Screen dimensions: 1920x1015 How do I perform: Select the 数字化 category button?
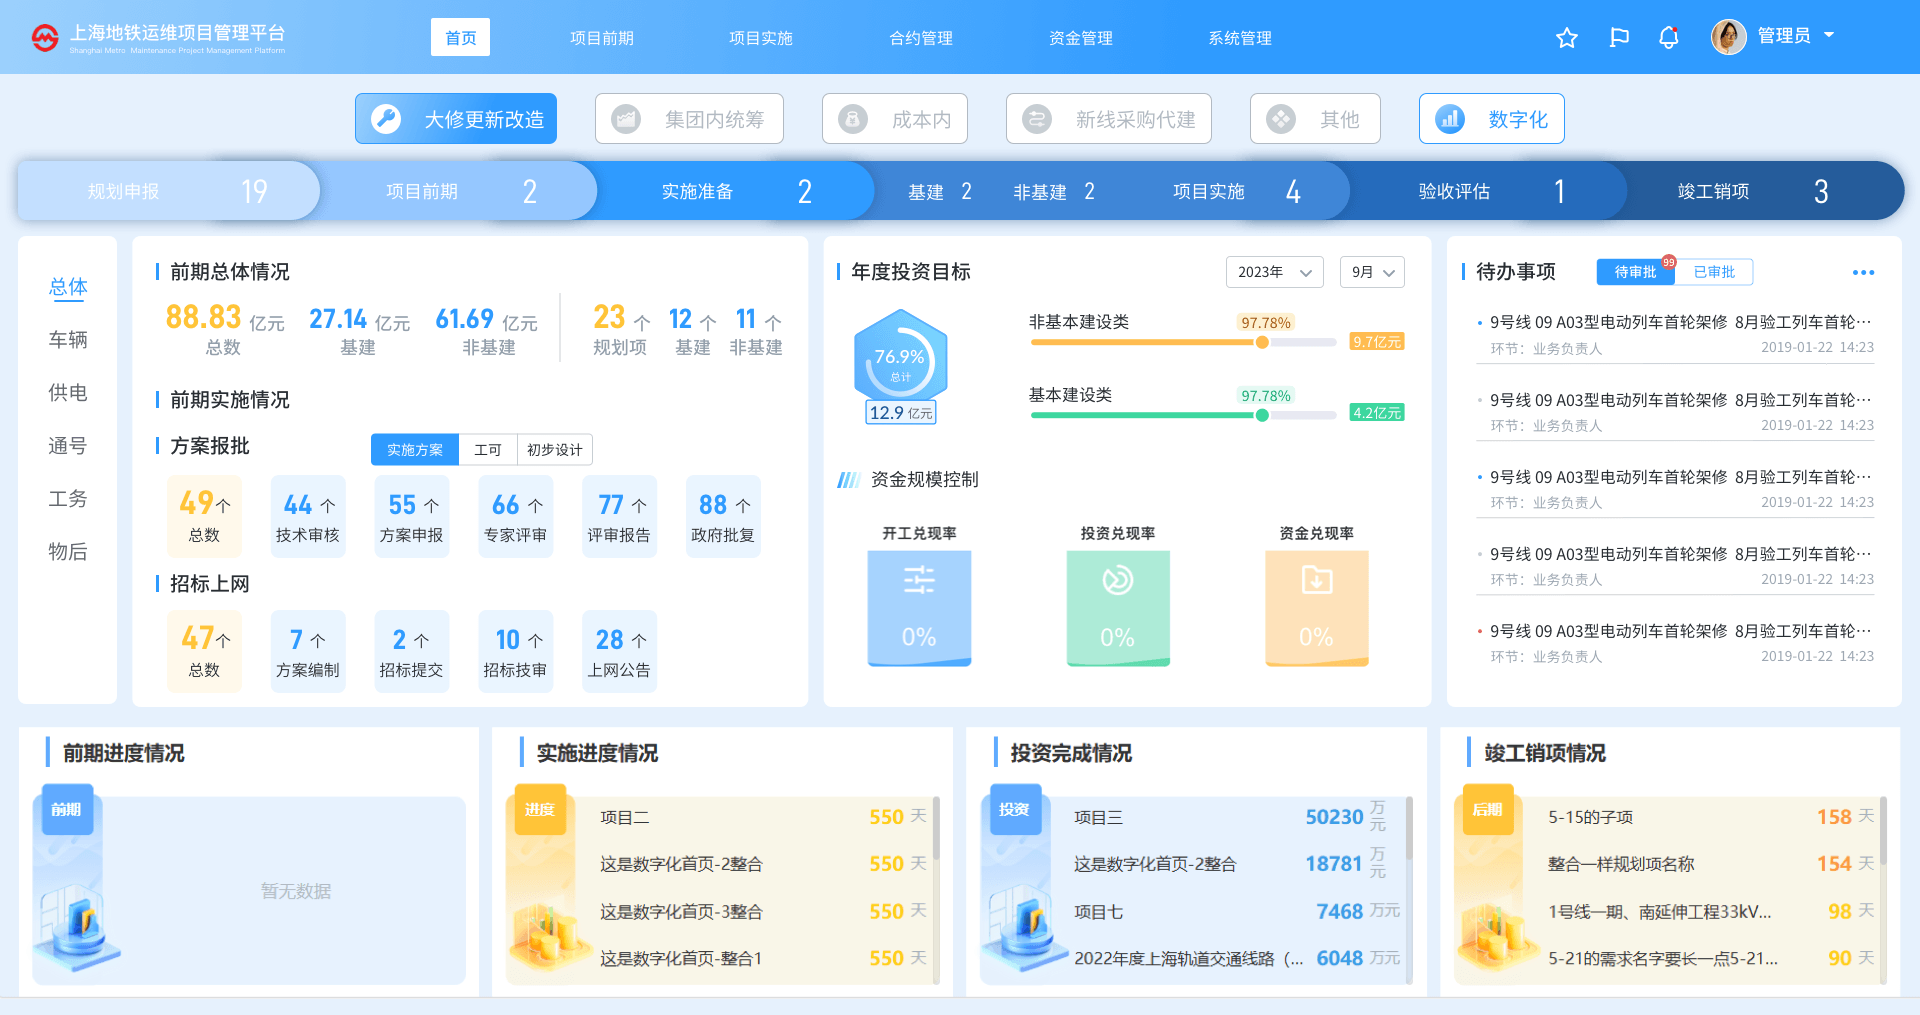1492,119
